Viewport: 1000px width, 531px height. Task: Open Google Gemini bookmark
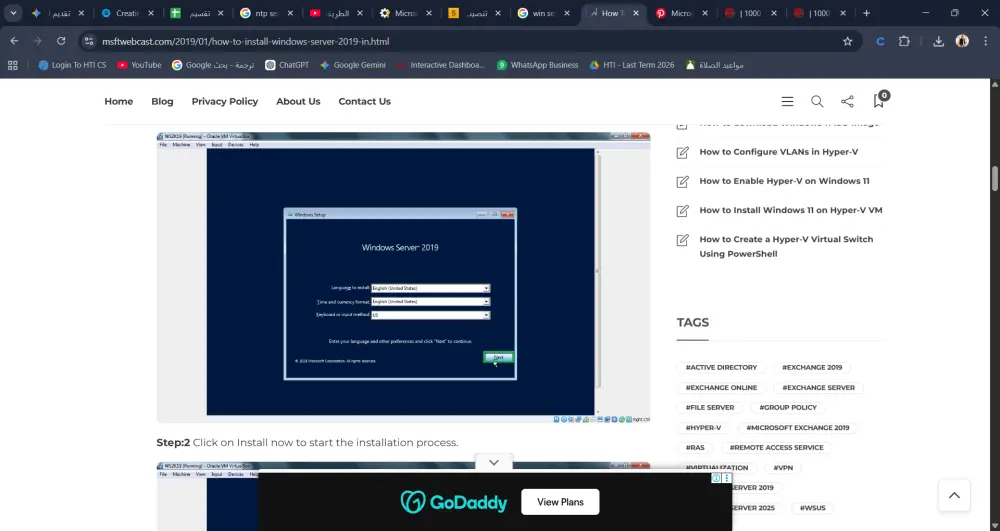coord(353,65)
